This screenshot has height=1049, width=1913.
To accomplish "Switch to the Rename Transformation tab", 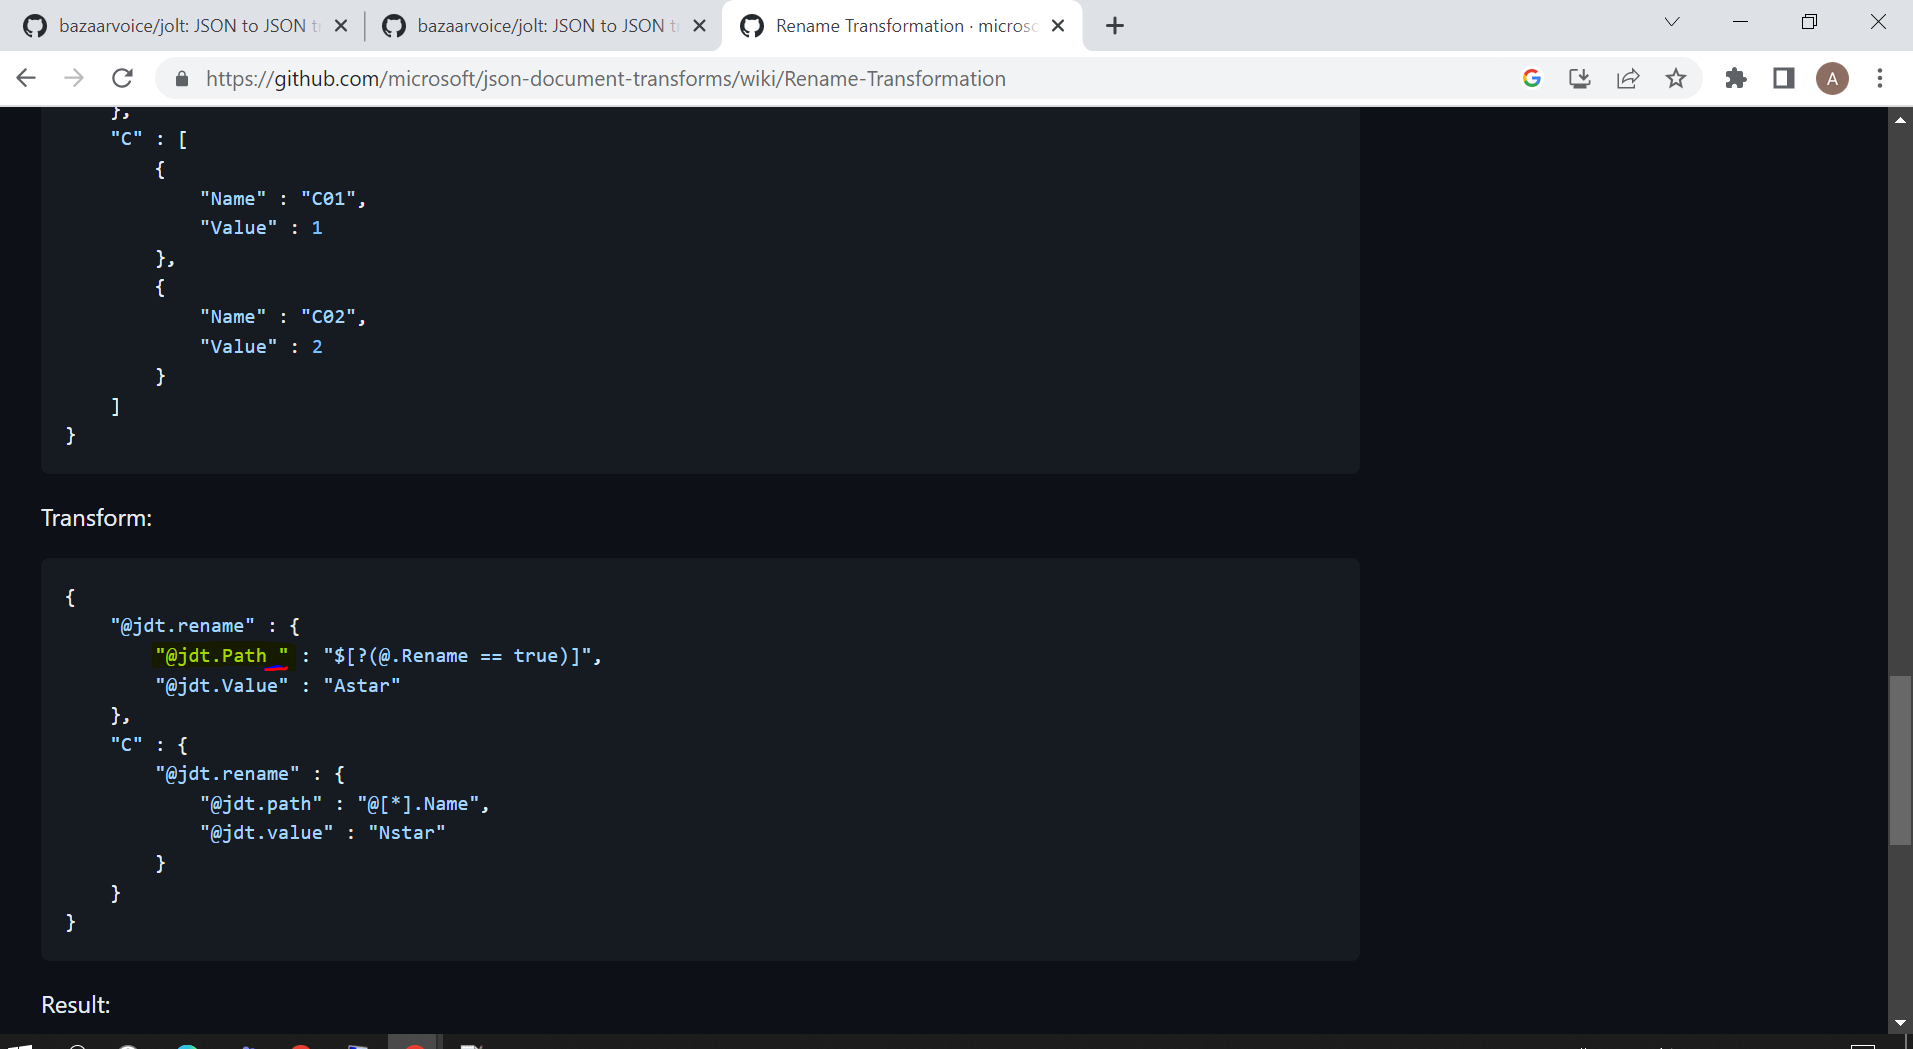I will pyautogui.click(x=890, y=25).
